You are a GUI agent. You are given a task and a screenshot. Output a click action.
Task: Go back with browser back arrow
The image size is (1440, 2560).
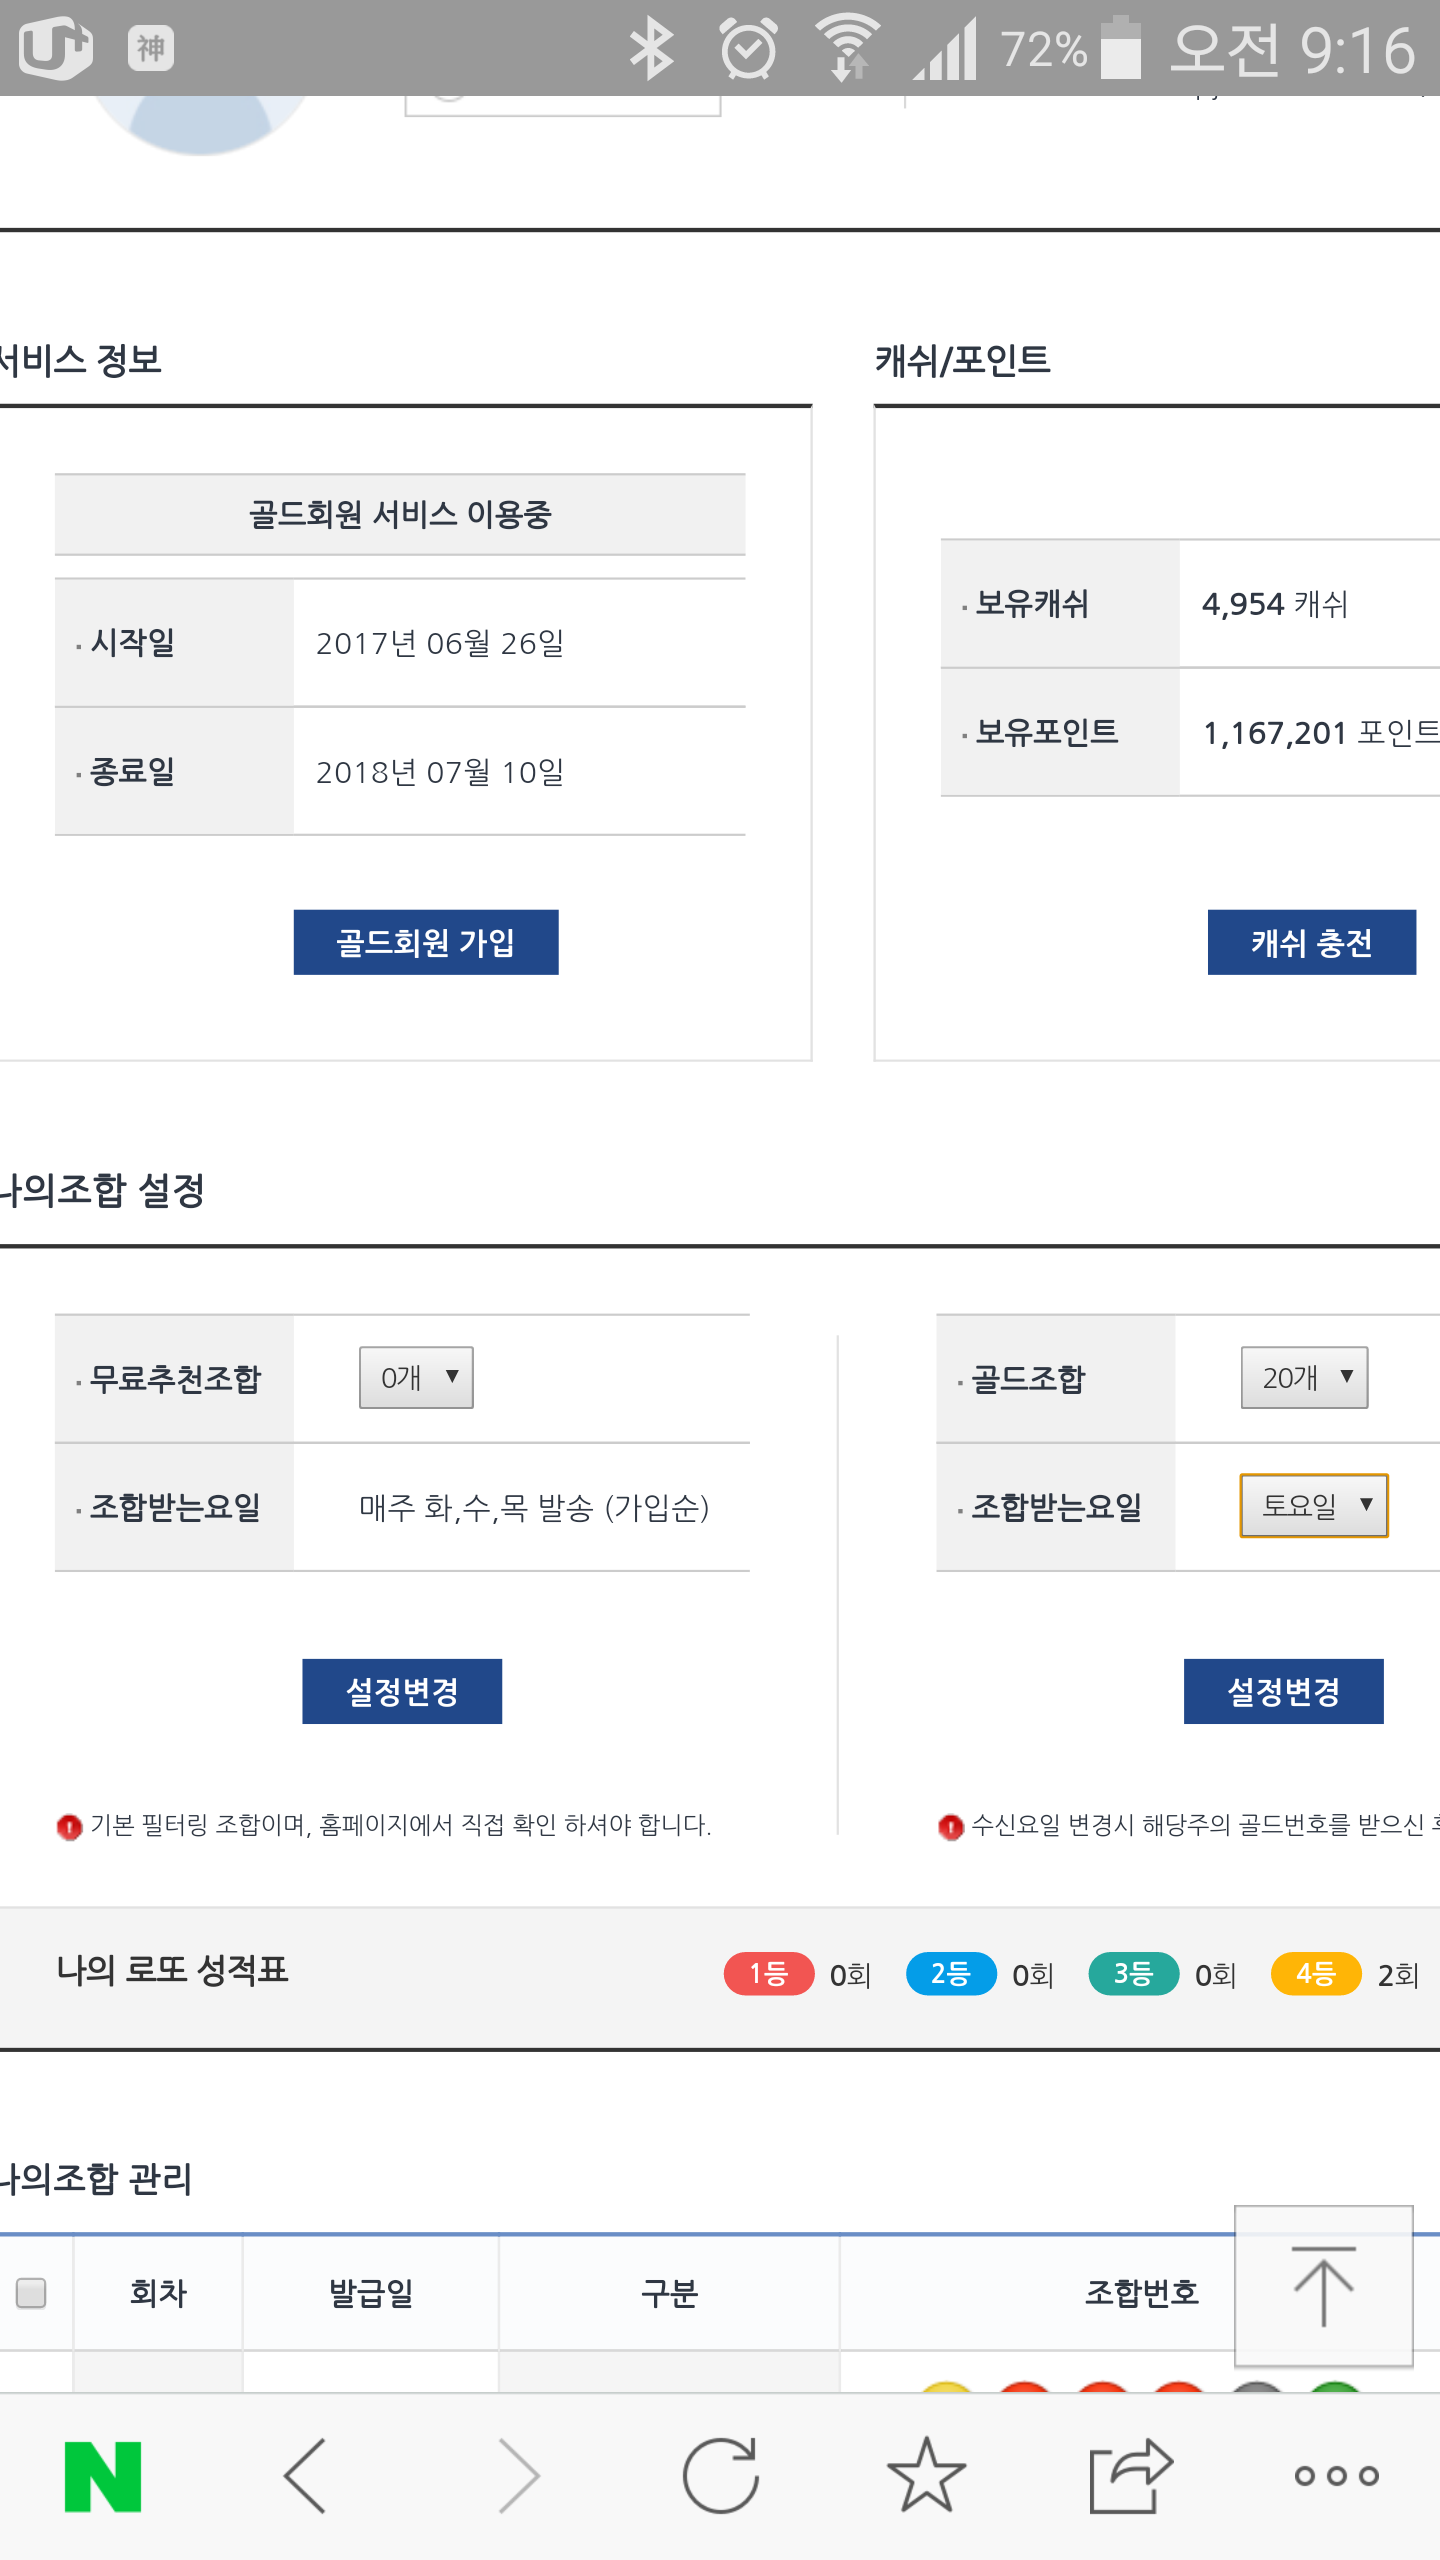coord(306,2476)
